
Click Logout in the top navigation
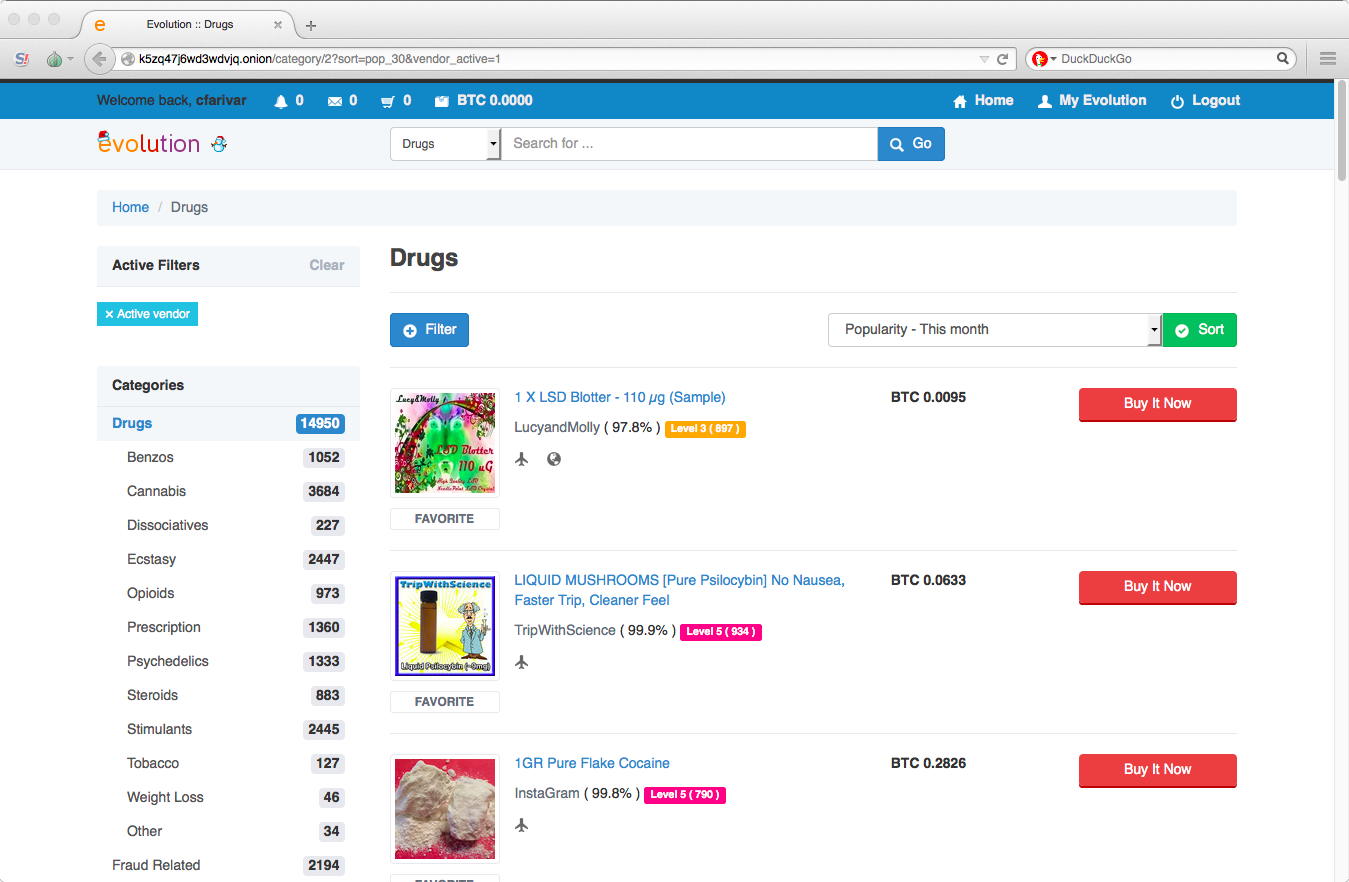(x=1205, y=101)
